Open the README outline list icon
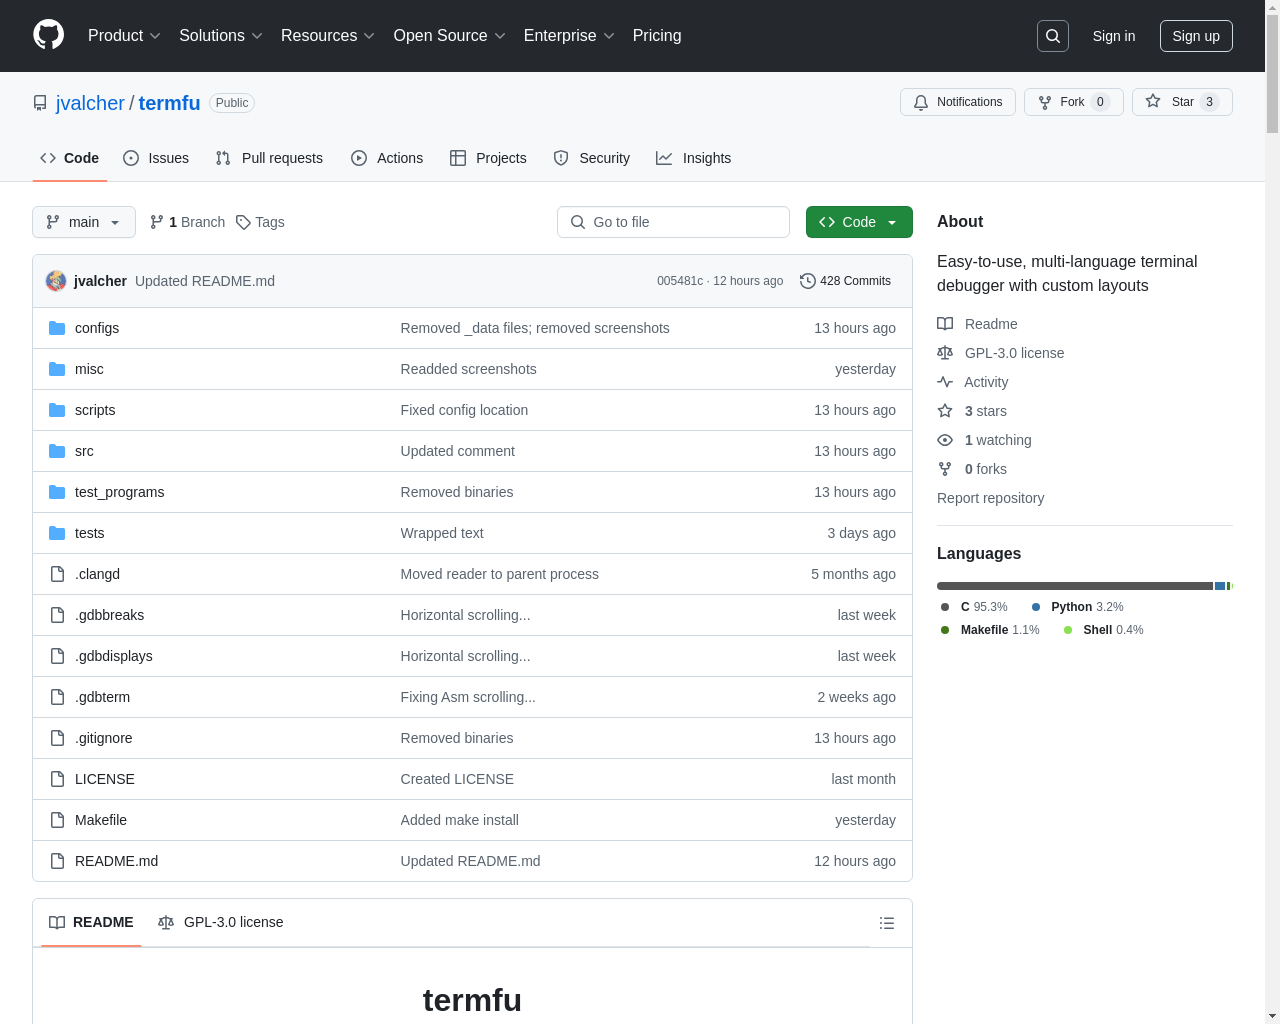This screenshot has height=1024, width=1280. tap(887, 923)
